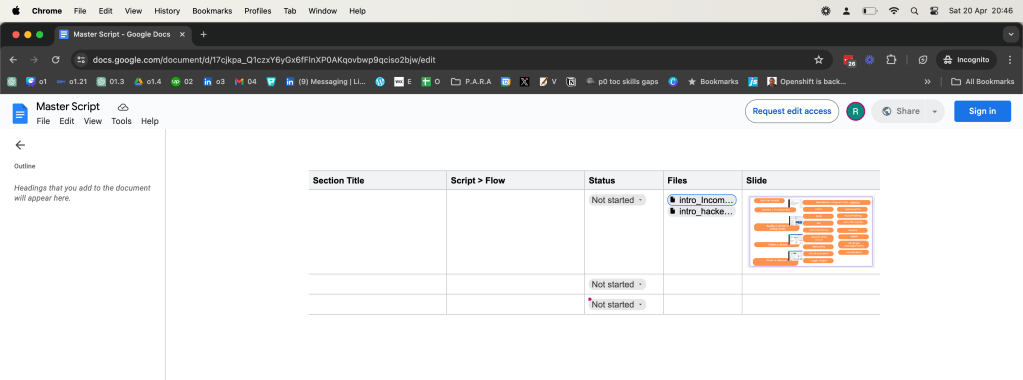Click the site information icon in address bar
This screenshot has height=380, width=1023.
(81, 59)
